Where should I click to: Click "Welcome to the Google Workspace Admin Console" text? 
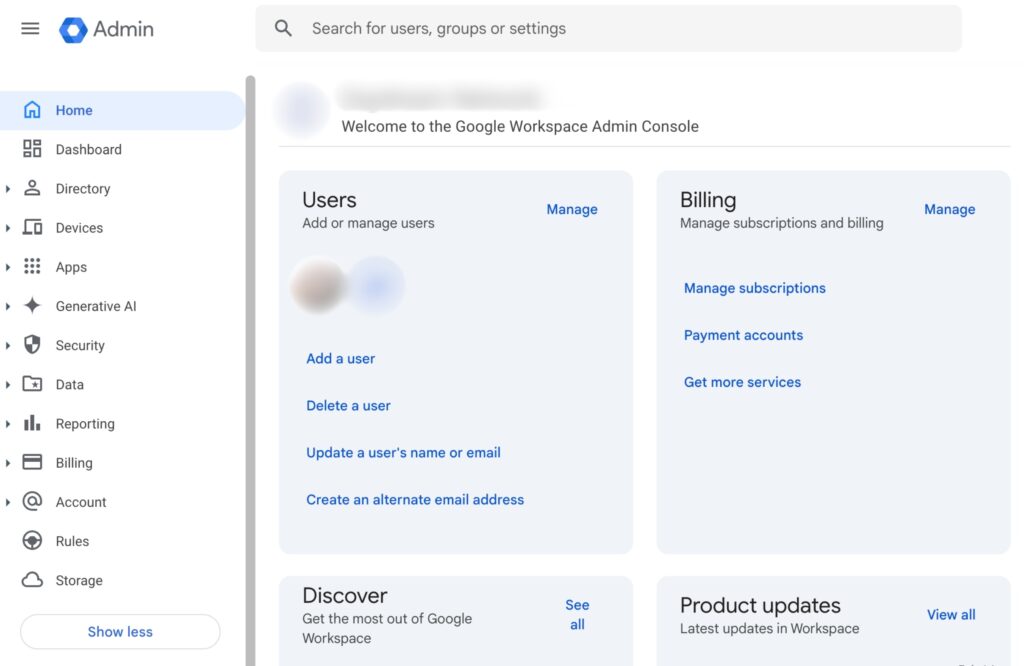[x=520, y=126]
